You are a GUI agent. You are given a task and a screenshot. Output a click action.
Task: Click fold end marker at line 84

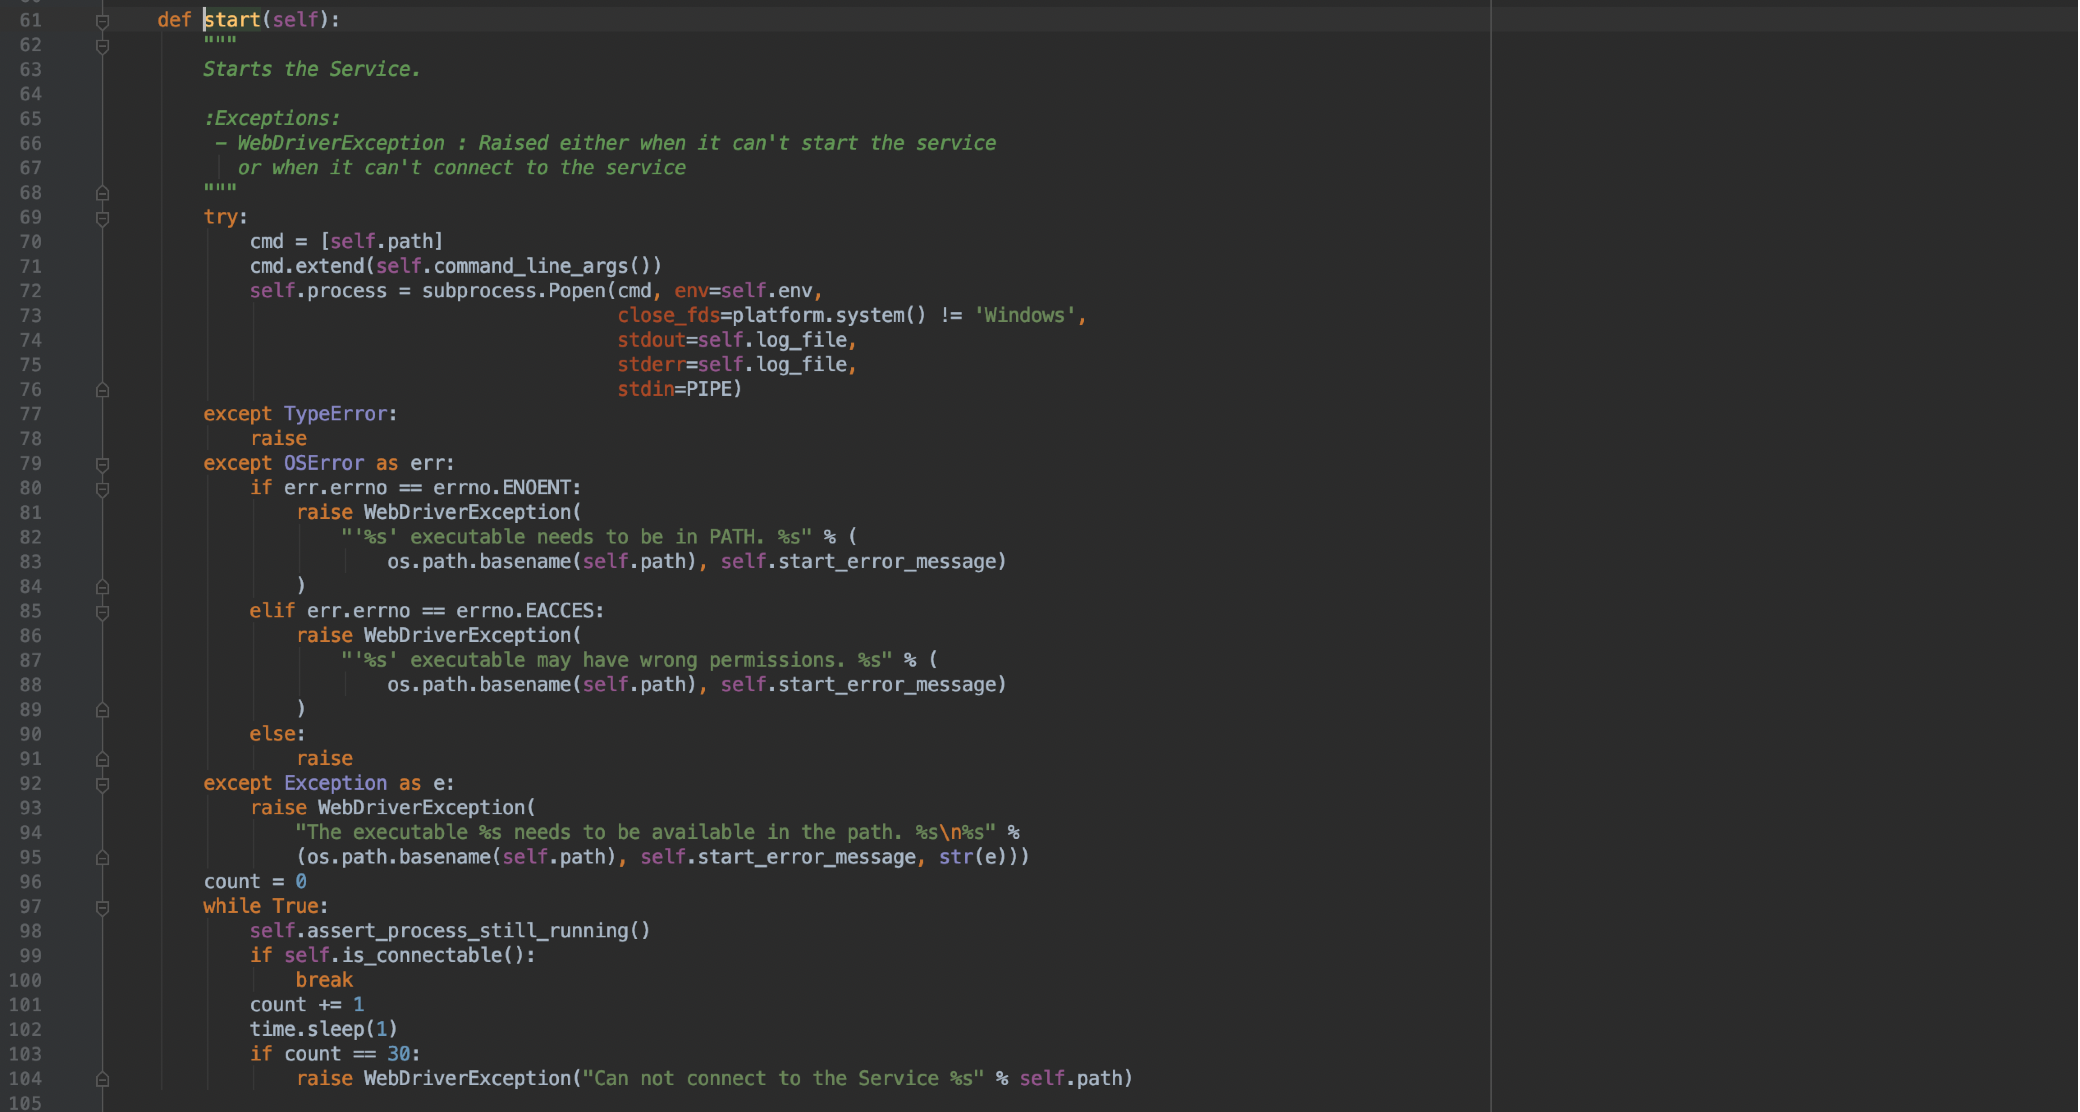pyautogui.click(x=102, y=586)
